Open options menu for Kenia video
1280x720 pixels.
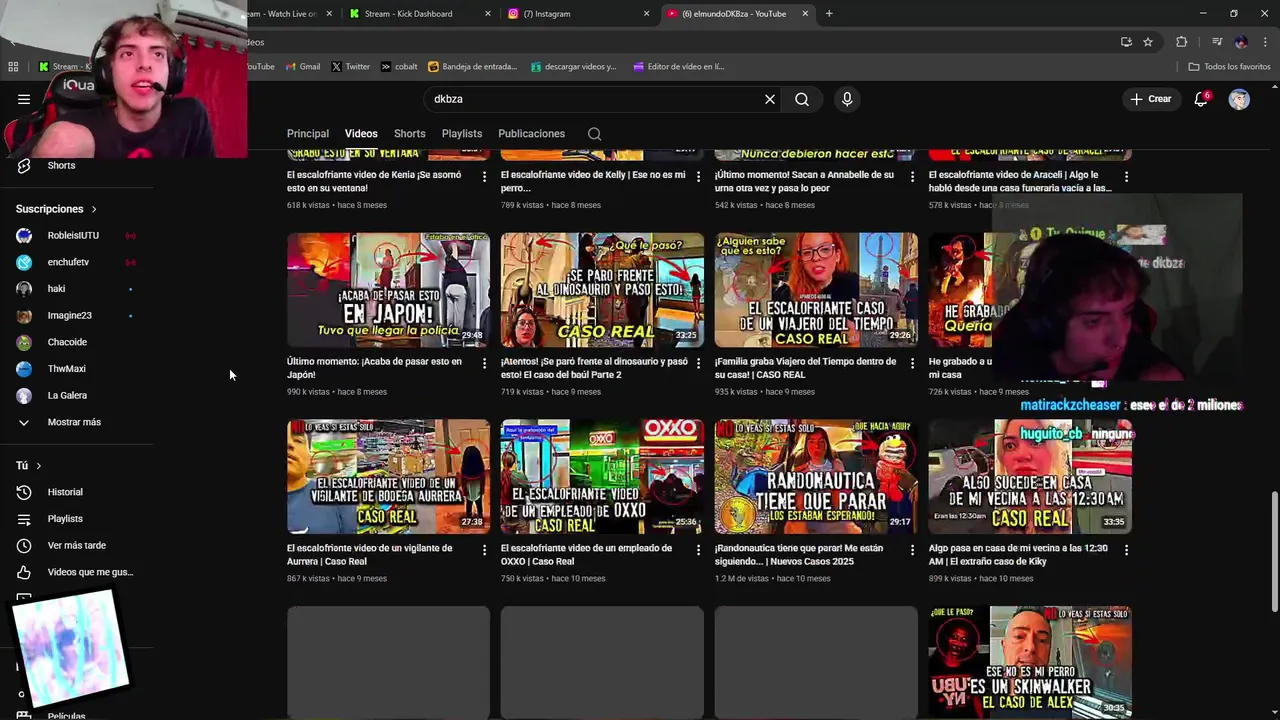485,176
